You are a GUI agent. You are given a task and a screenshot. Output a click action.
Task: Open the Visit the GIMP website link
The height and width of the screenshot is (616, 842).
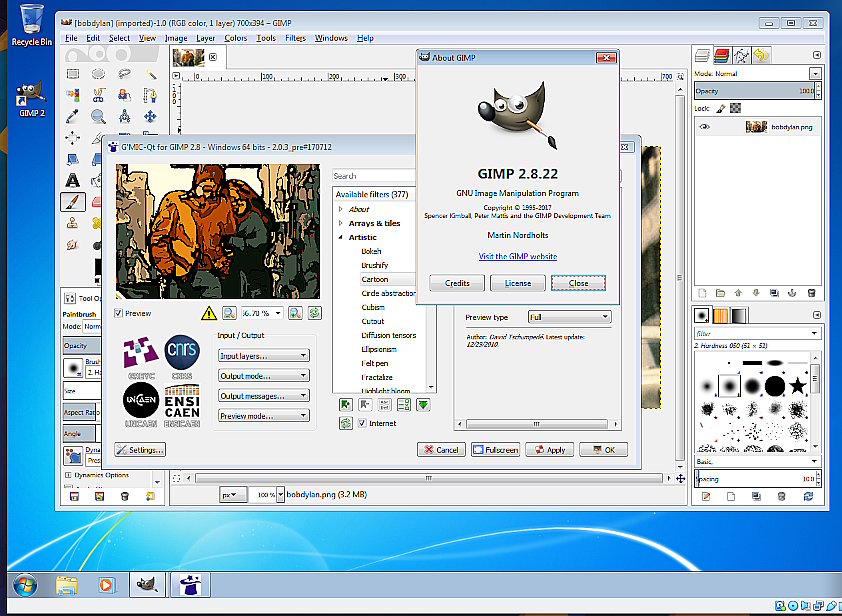[x=518, y=256]
